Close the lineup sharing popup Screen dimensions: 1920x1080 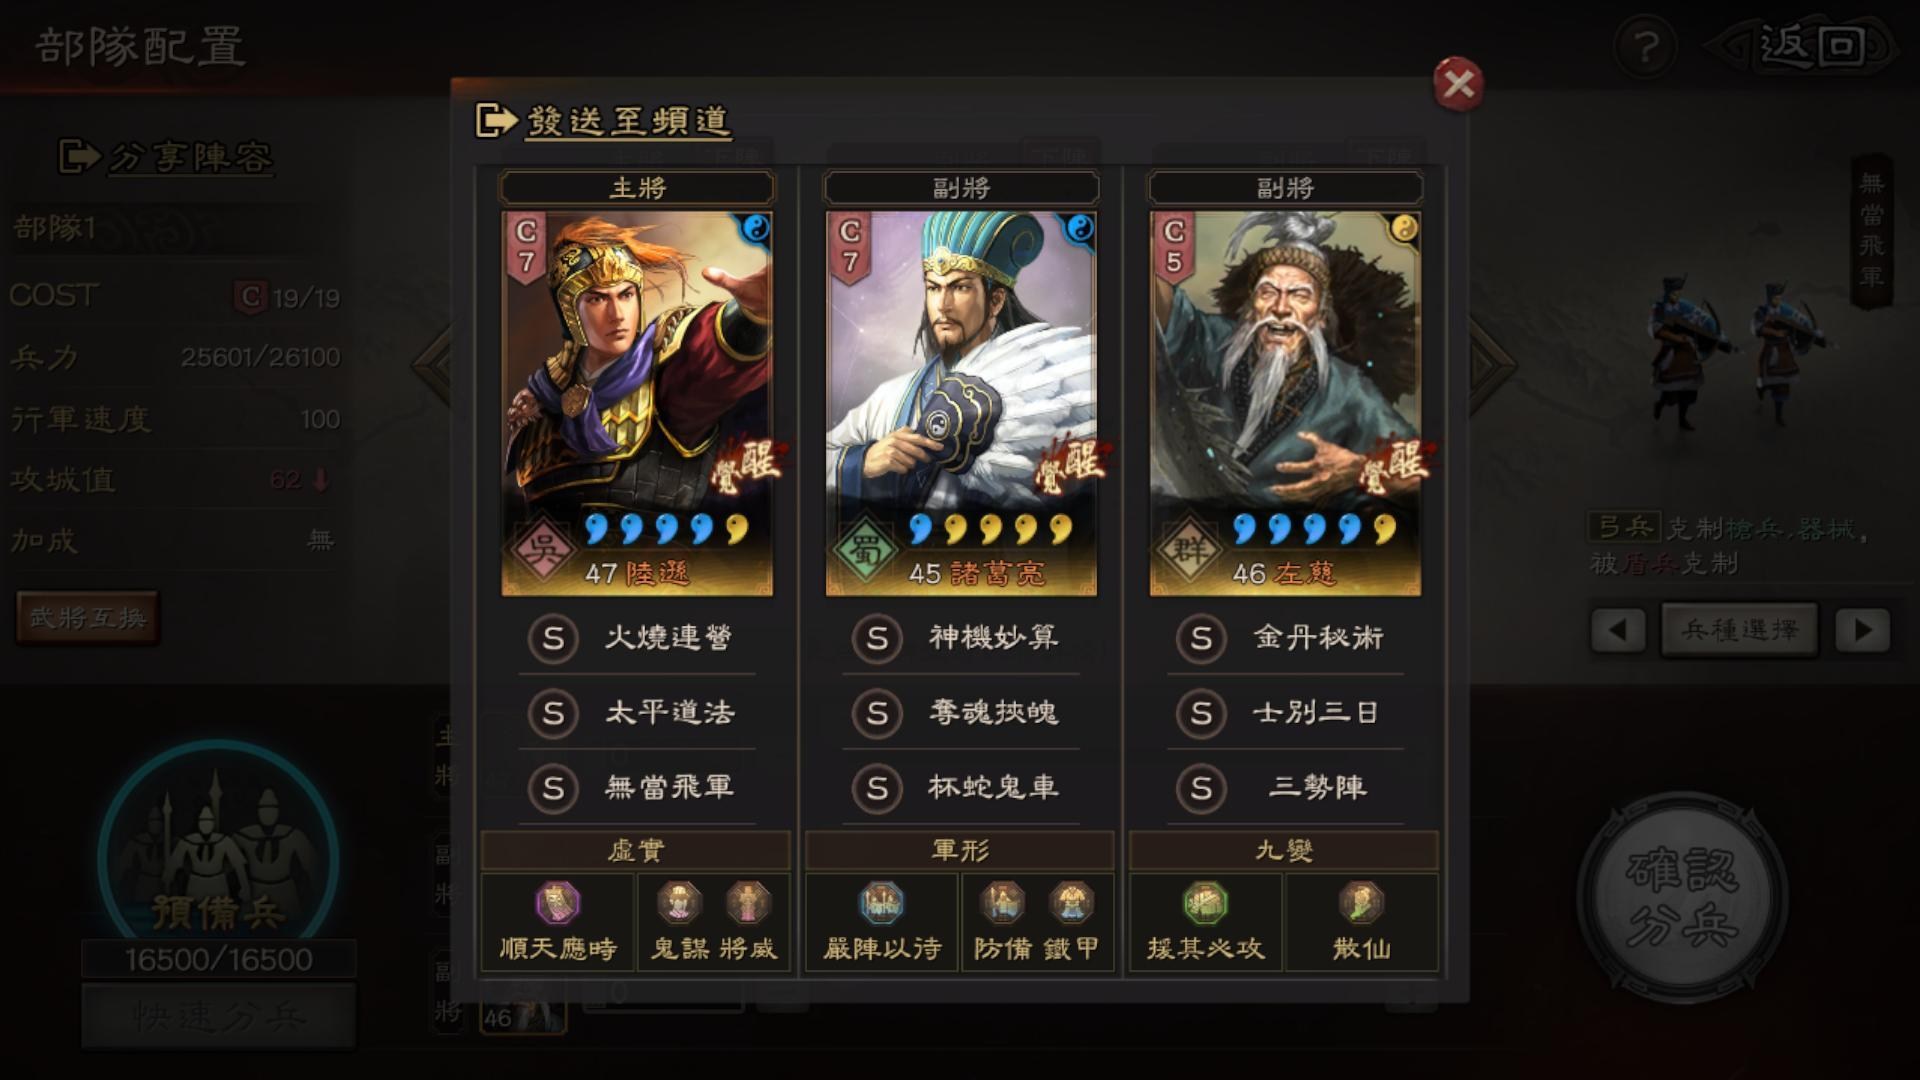[x=1458, y=84]
